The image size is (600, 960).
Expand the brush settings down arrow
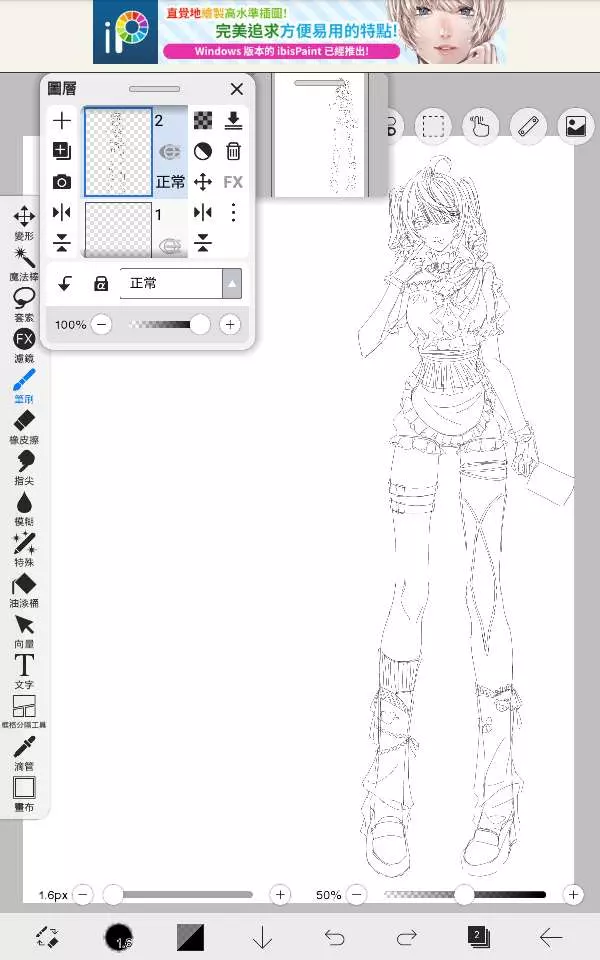263,937
